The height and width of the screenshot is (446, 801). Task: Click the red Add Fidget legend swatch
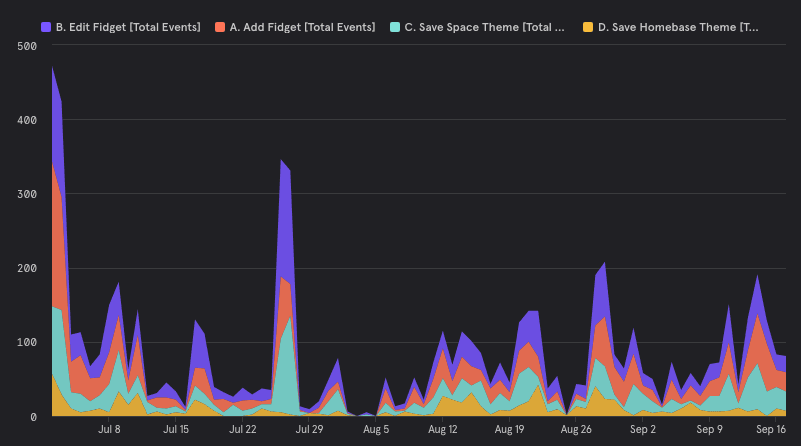[x=219, y=27]
